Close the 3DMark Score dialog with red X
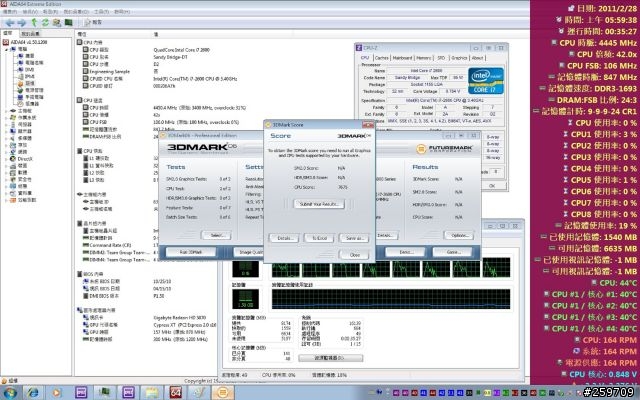This screenshot has height=400, width=640. pos(368,124)
